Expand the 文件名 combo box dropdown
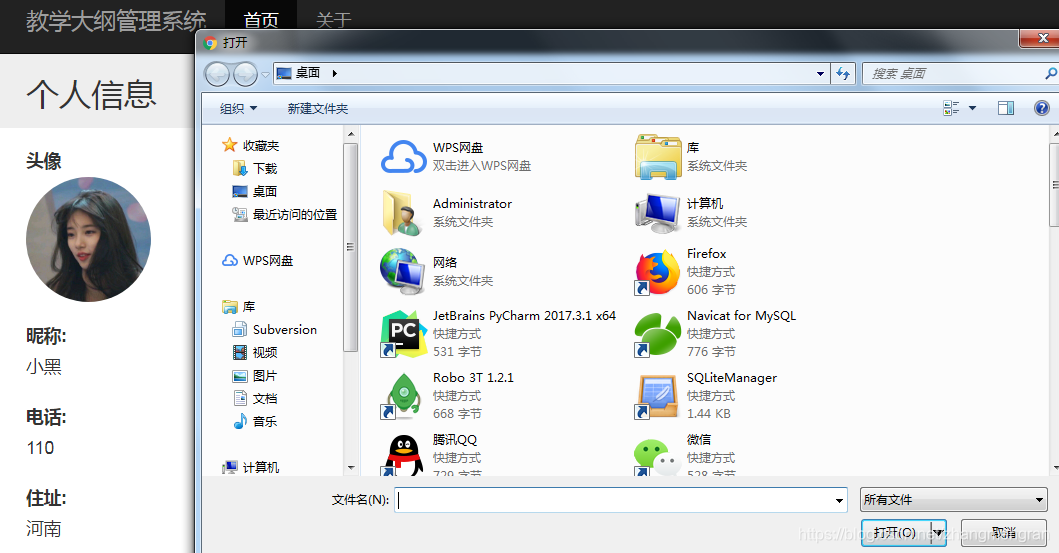 (x=839, y=500)
